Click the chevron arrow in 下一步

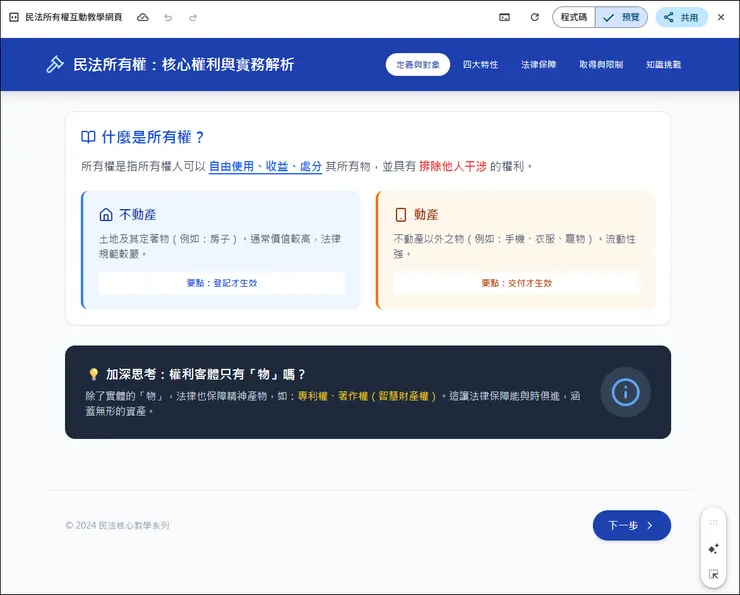click(x=650, y=525)
